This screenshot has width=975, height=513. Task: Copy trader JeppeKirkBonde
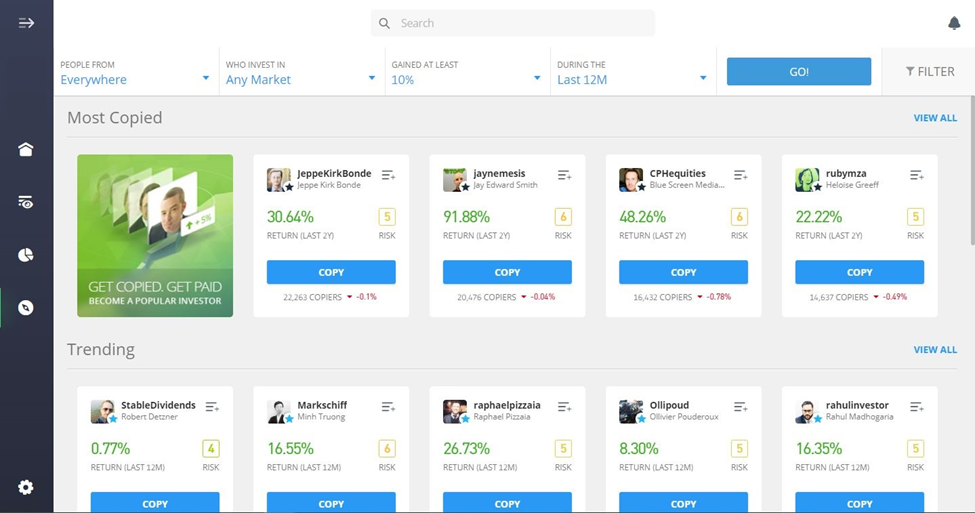pyautogui.click(x=331, y=272)
